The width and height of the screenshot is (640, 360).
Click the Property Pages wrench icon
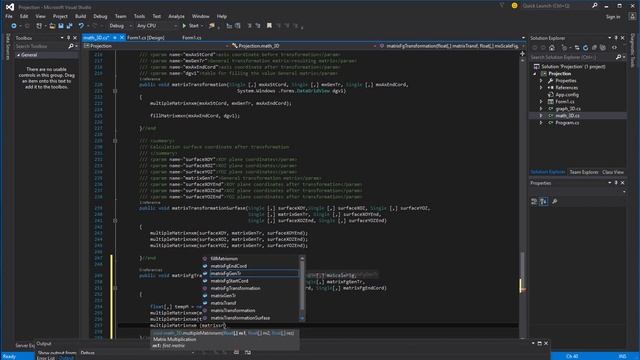point(554,202)
